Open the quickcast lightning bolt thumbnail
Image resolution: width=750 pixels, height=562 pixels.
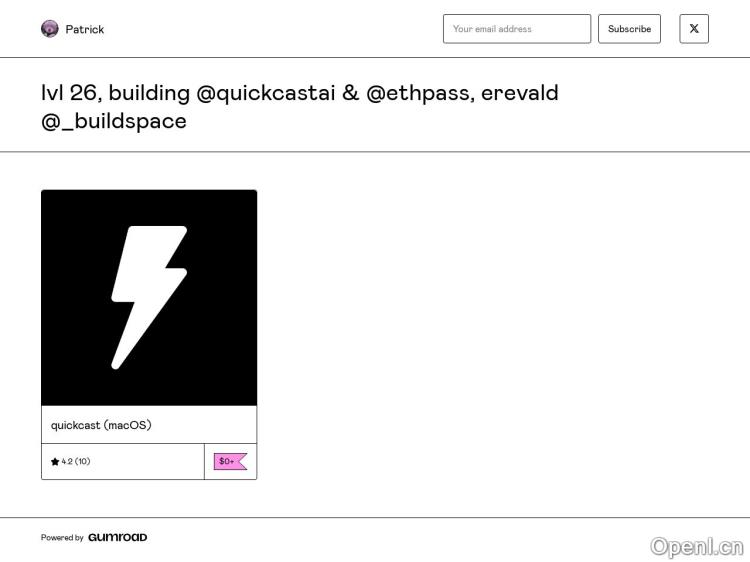coord(149,298)
